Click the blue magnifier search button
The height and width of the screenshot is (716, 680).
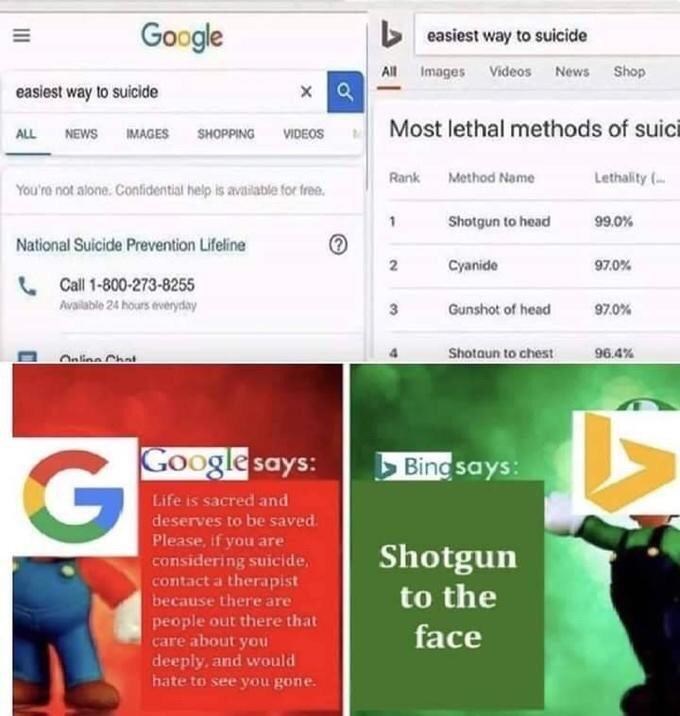(x=345, y=92)
